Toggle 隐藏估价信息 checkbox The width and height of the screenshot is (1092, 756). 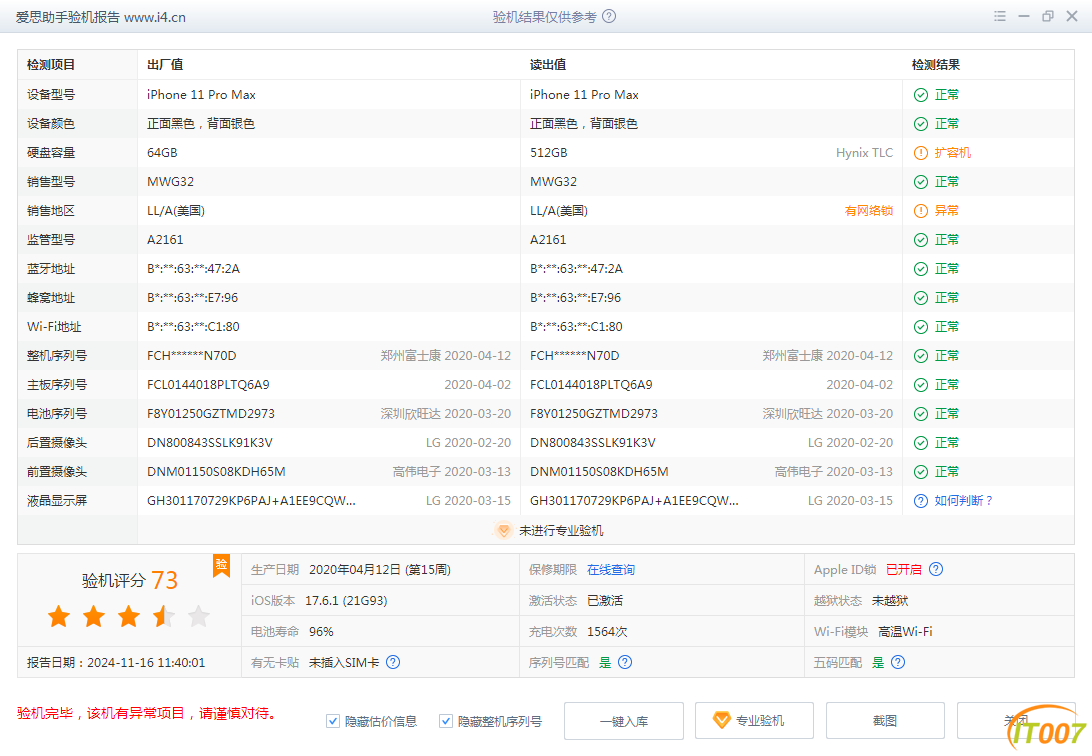coord(333,721)
